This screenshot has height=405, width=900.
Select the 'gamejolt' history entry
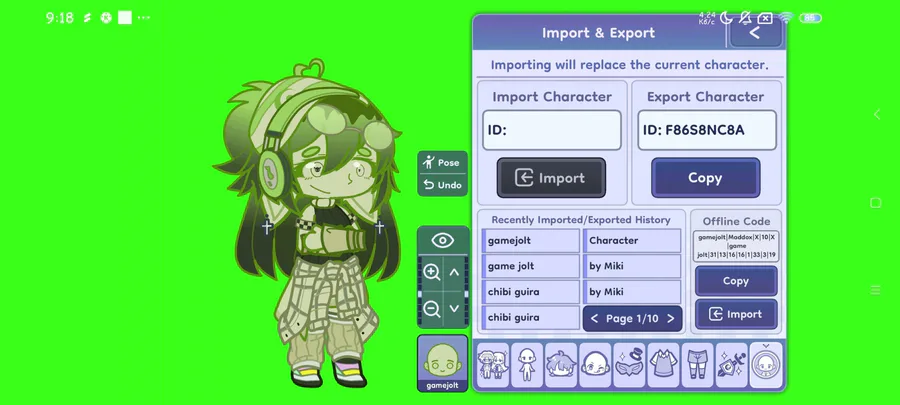(x=531, y=240)
